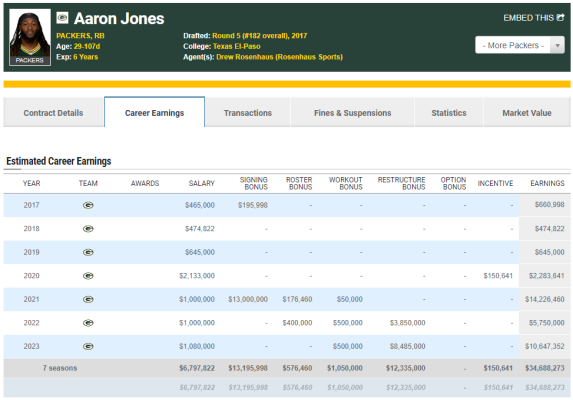Viewport: 573px width, 400px height.
Task: Click Drew Rosenhaus agent link
Action: (x=279, y=57)
